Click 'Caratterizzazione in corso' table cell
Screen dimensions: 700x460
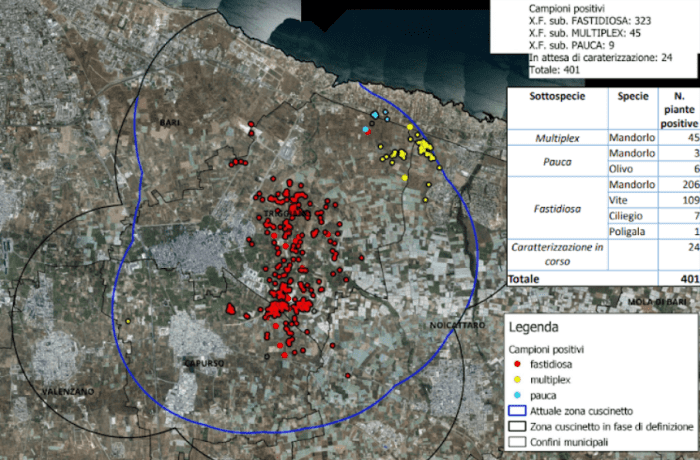(557, 254)
